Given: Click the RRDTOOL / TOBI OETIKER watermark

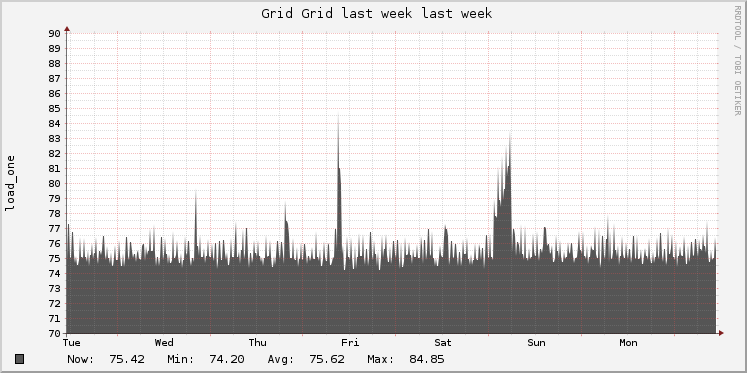Looking at the screenshot, I should coord(737,60).
